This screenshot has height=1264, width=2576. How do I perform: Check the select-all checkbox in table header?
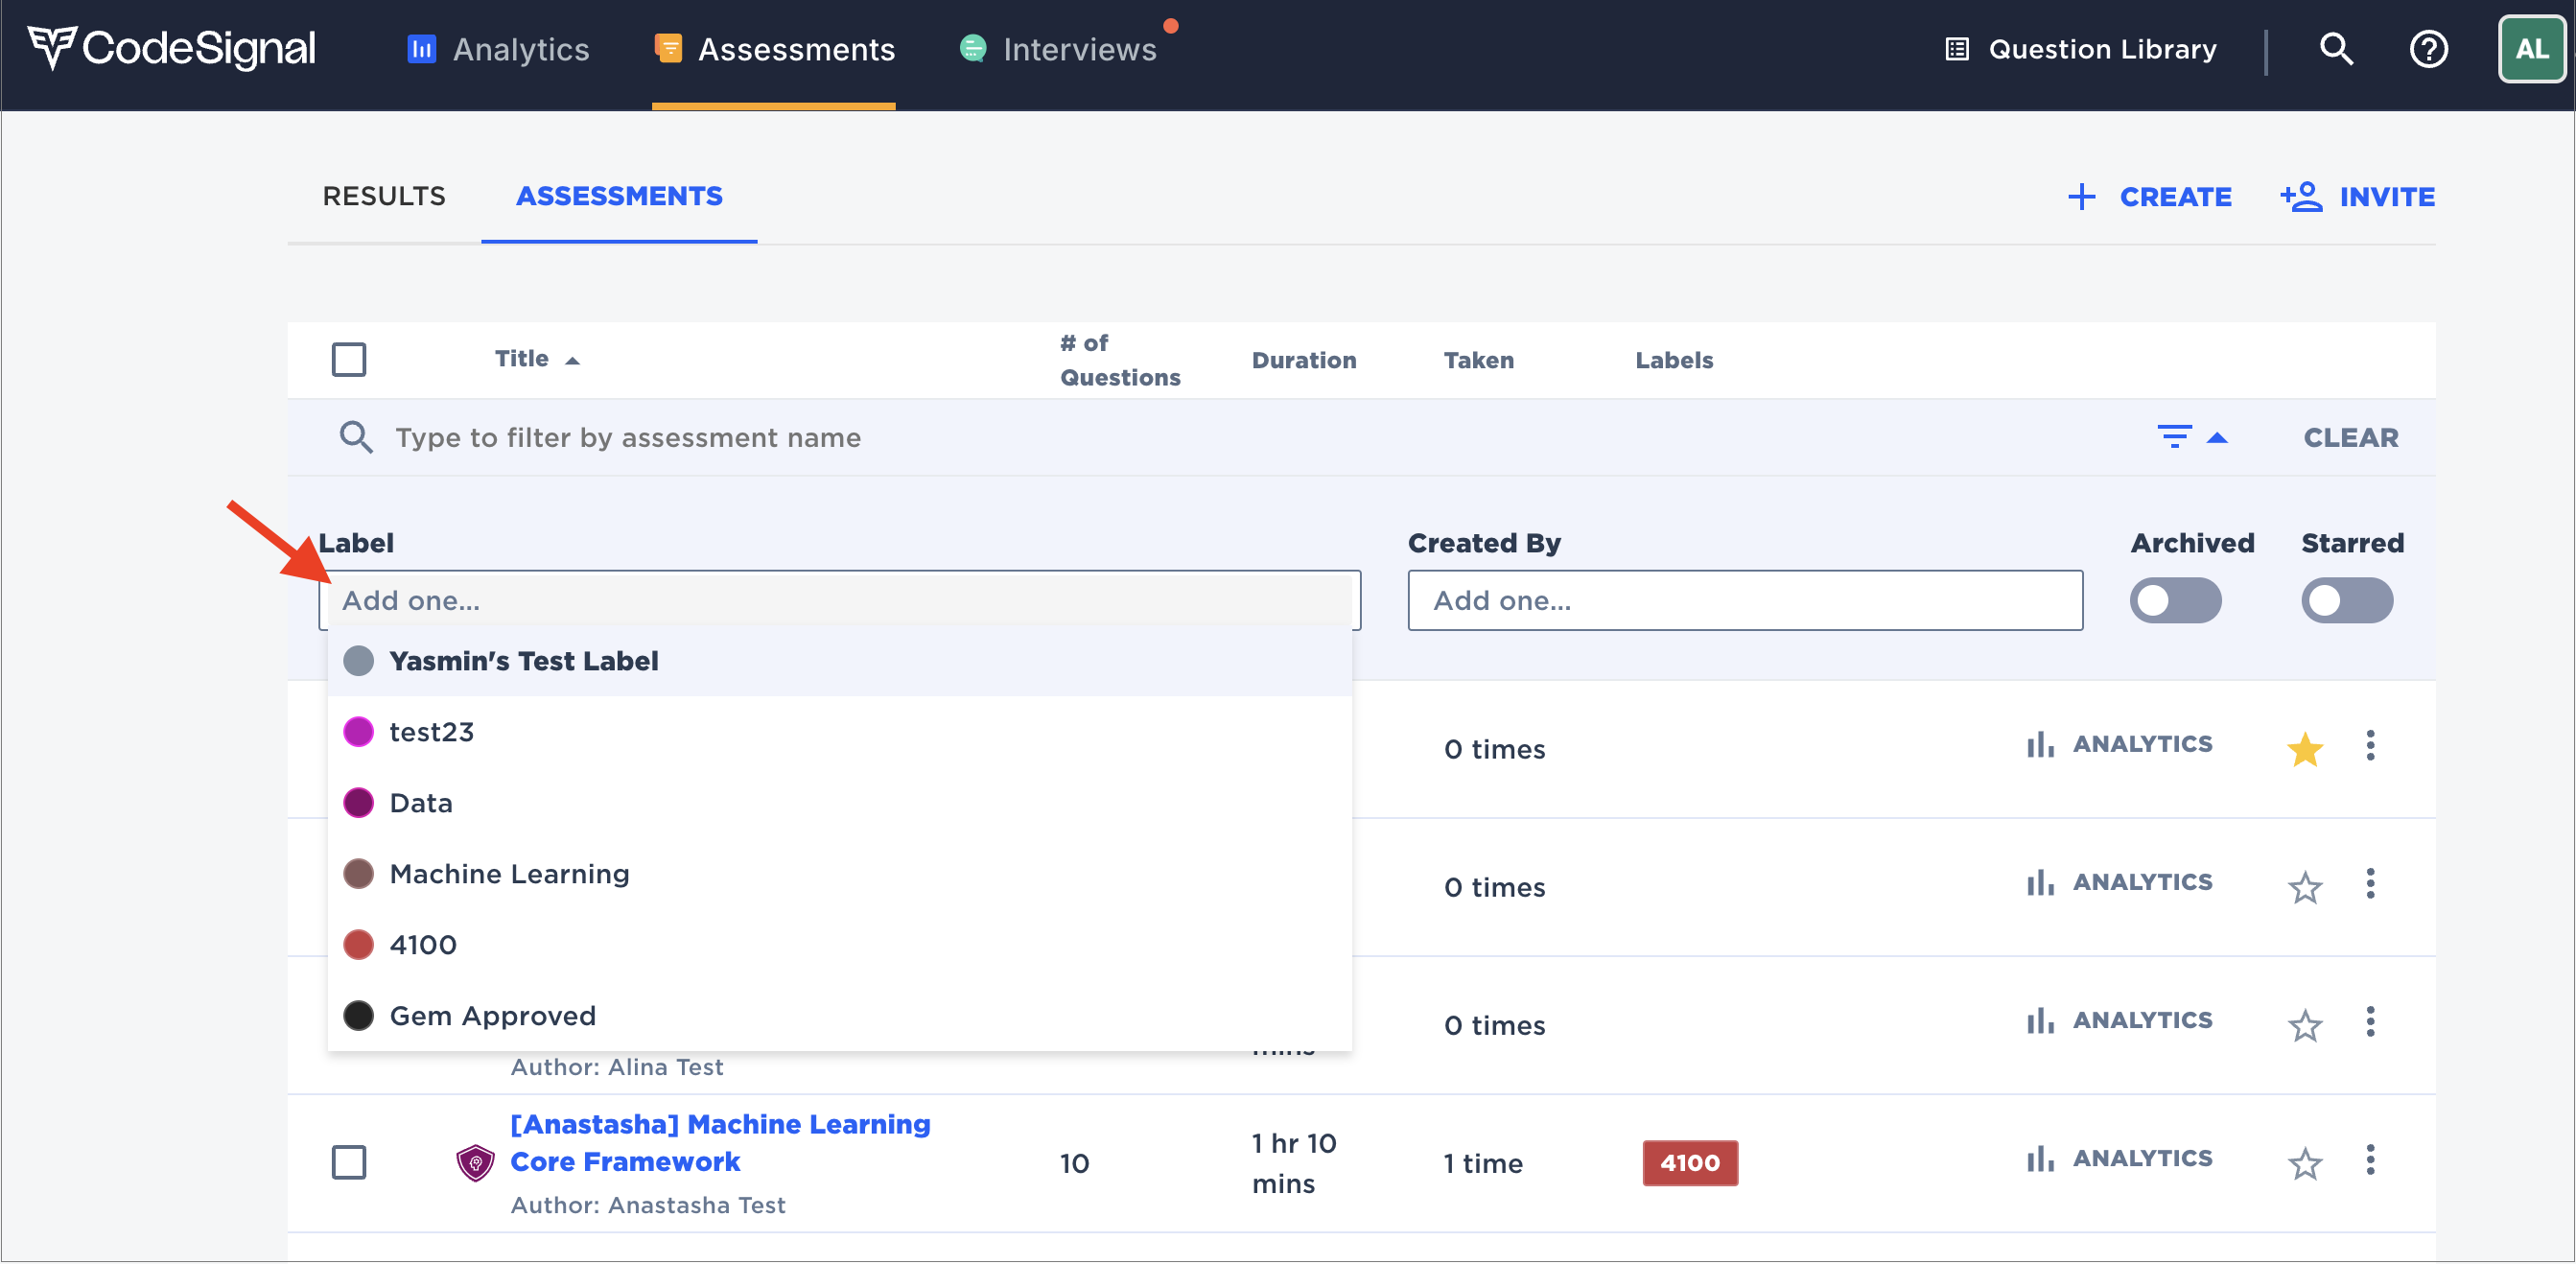348,359
